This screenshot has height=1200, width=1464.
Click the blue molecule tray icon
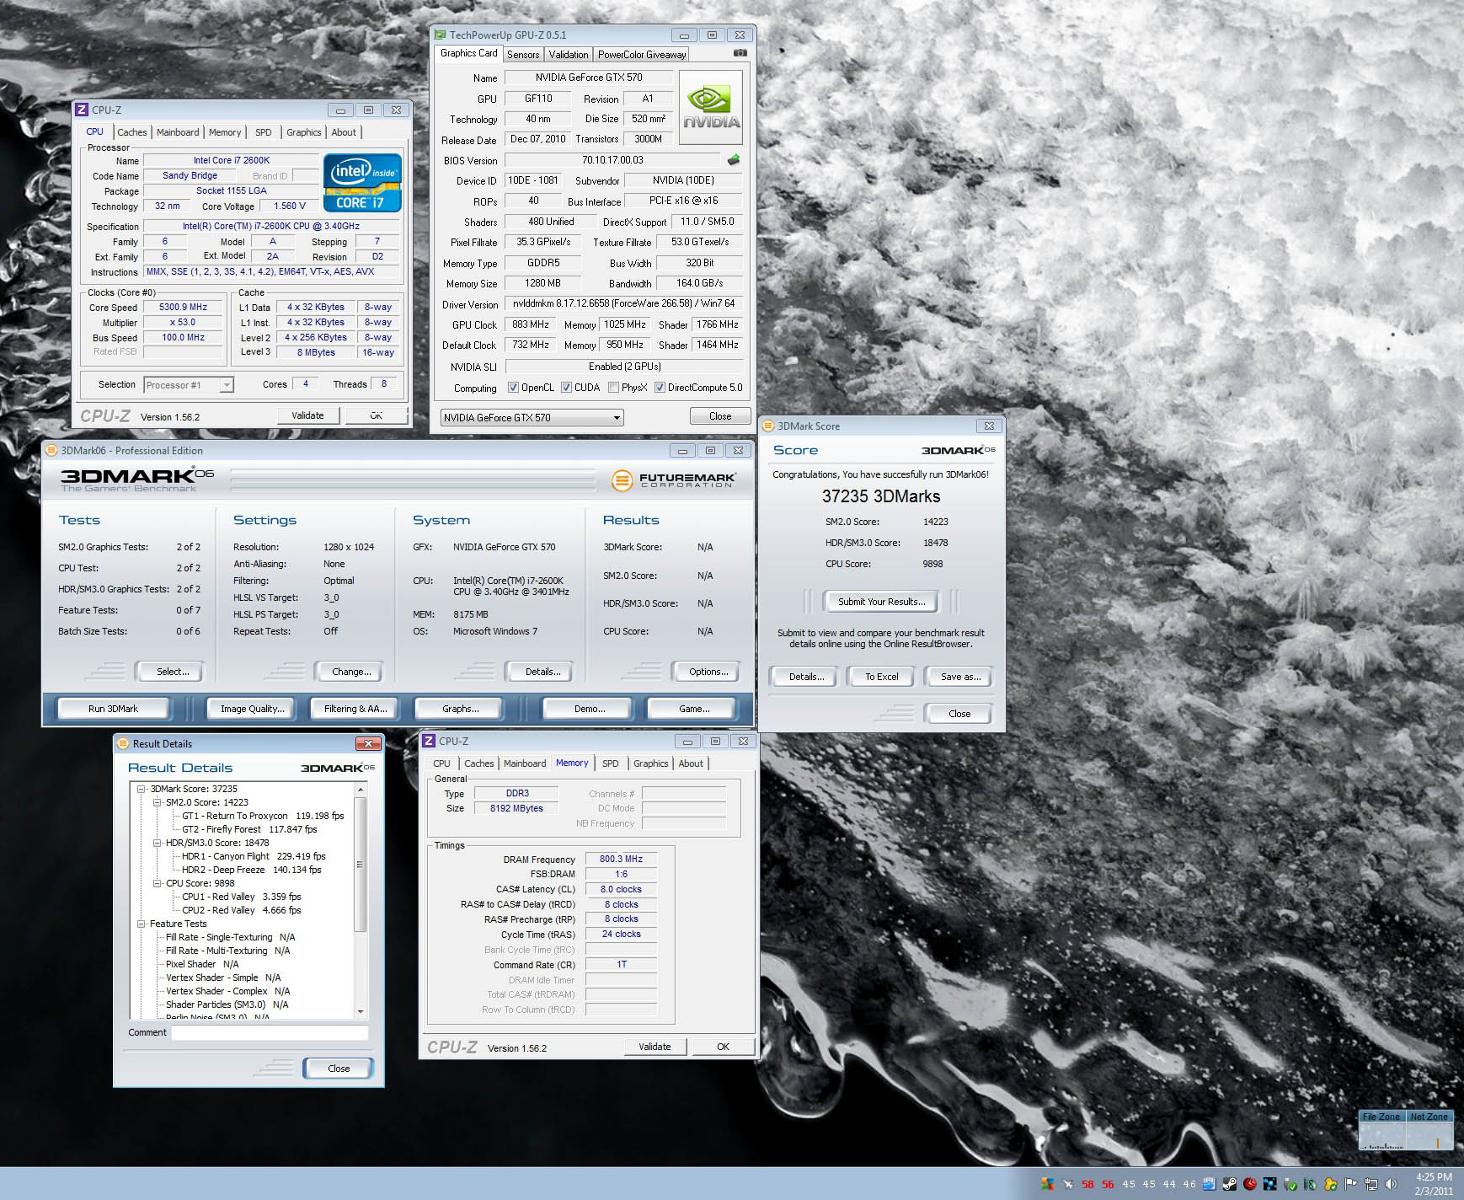[x=1270, y=1184]
